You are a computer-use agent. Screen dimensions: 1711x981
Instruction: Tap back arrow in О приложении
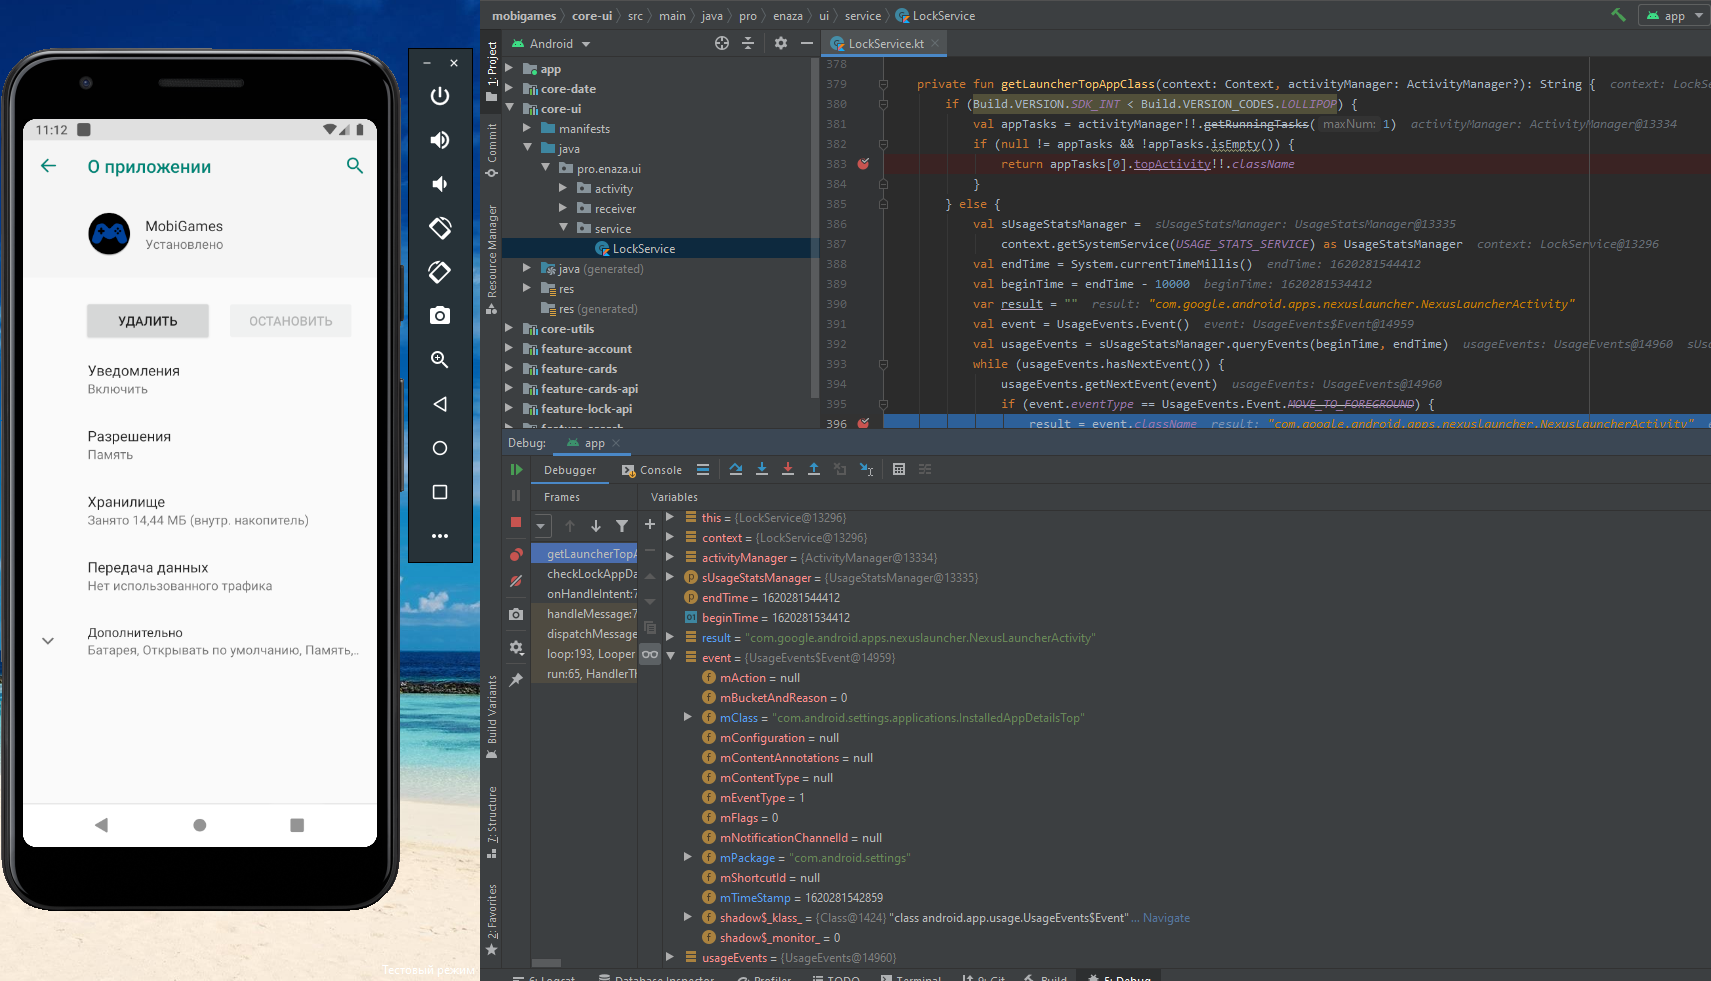click(x=48, y=166)
